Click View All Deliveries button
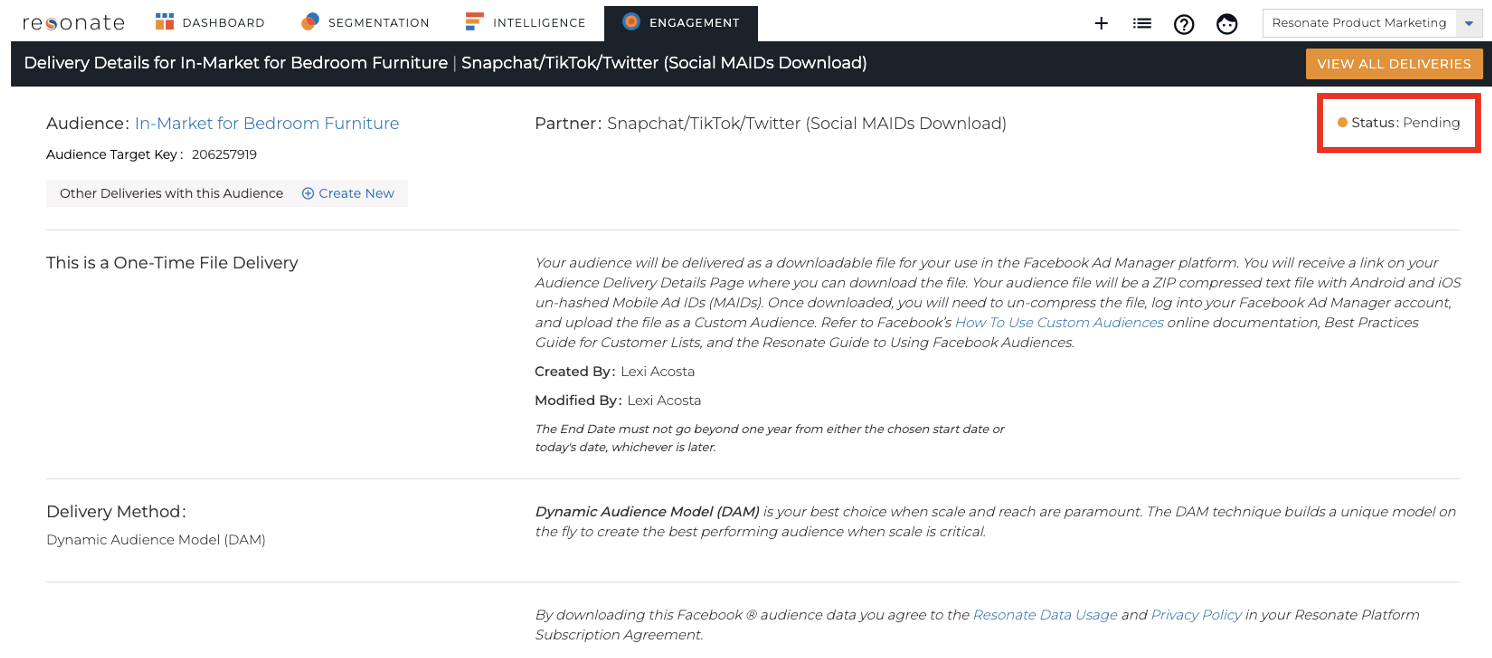The image size is (1492, 658). pos(1393,64)
